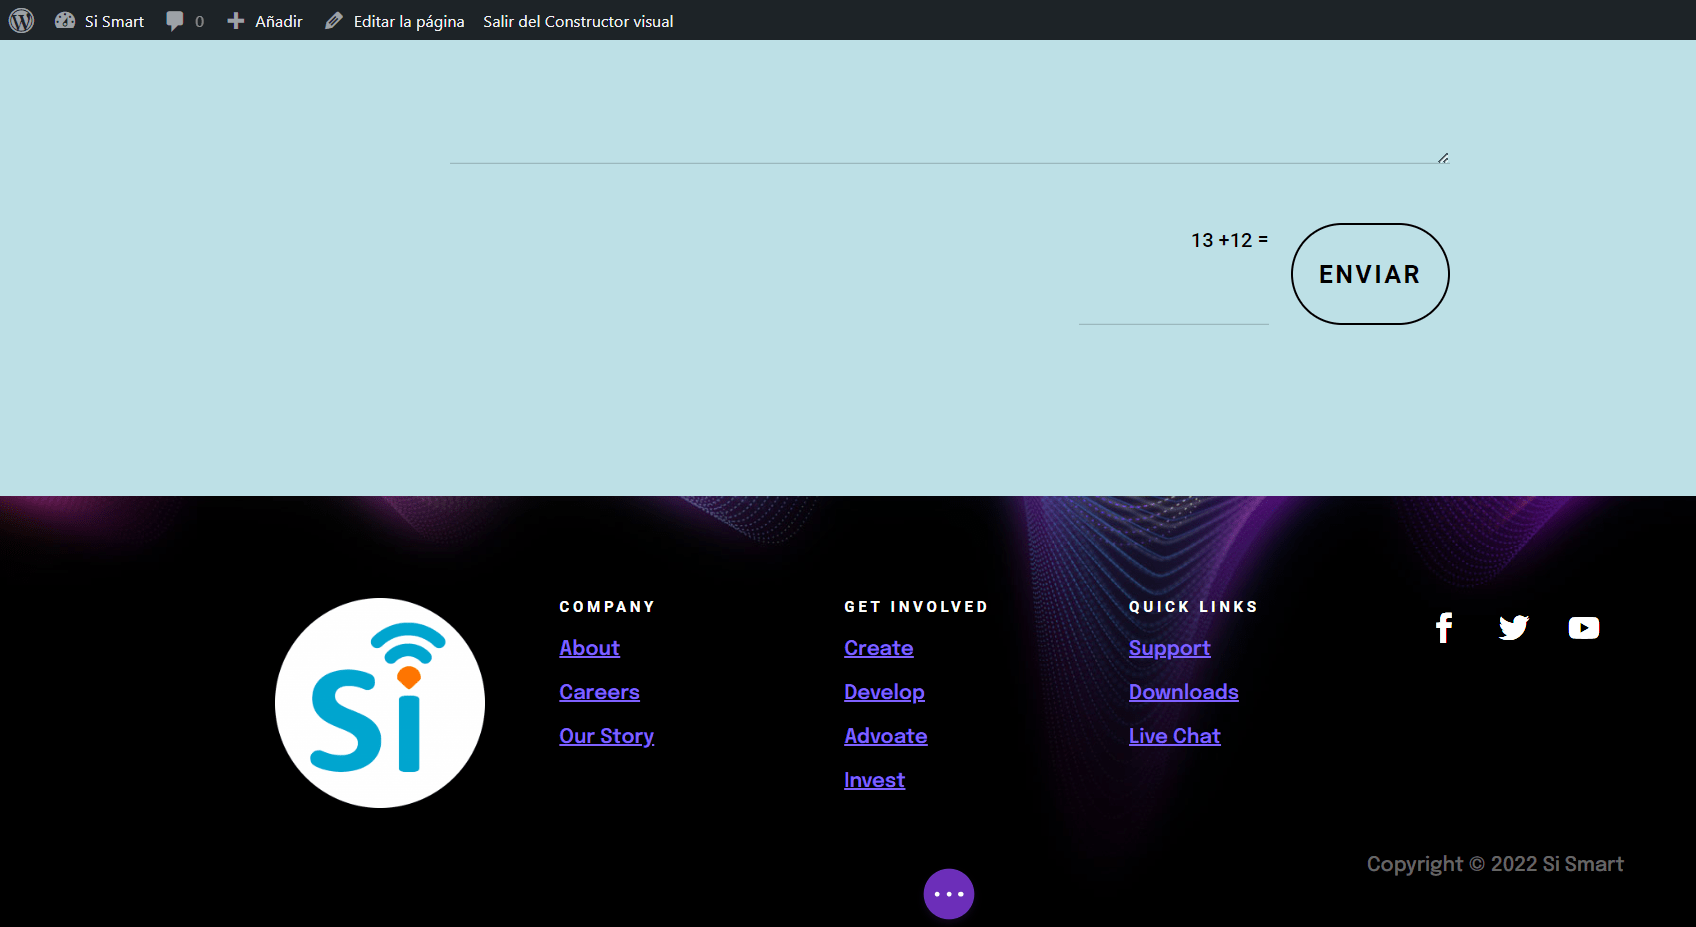Screen dimensions: 1696x927
Task: Submit the form with ENVIAR button
Action: coord(1370,274)
